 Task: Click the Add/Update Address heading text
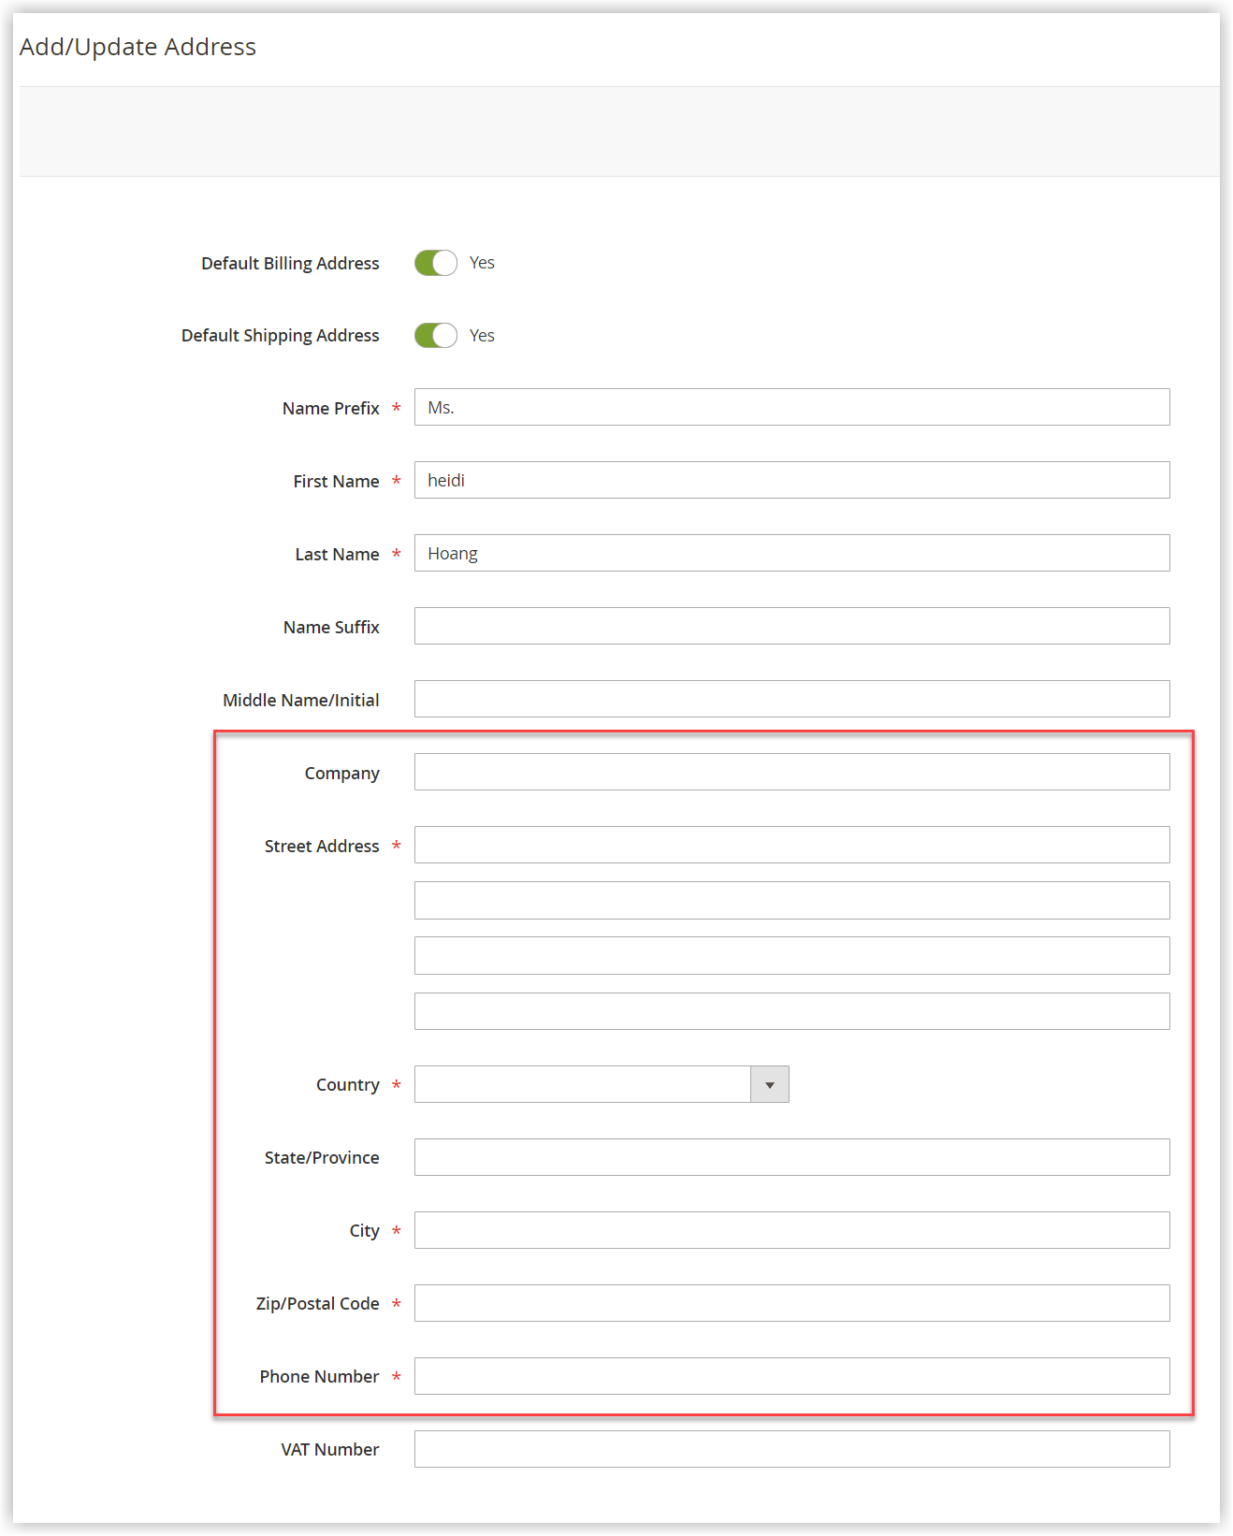138,47
